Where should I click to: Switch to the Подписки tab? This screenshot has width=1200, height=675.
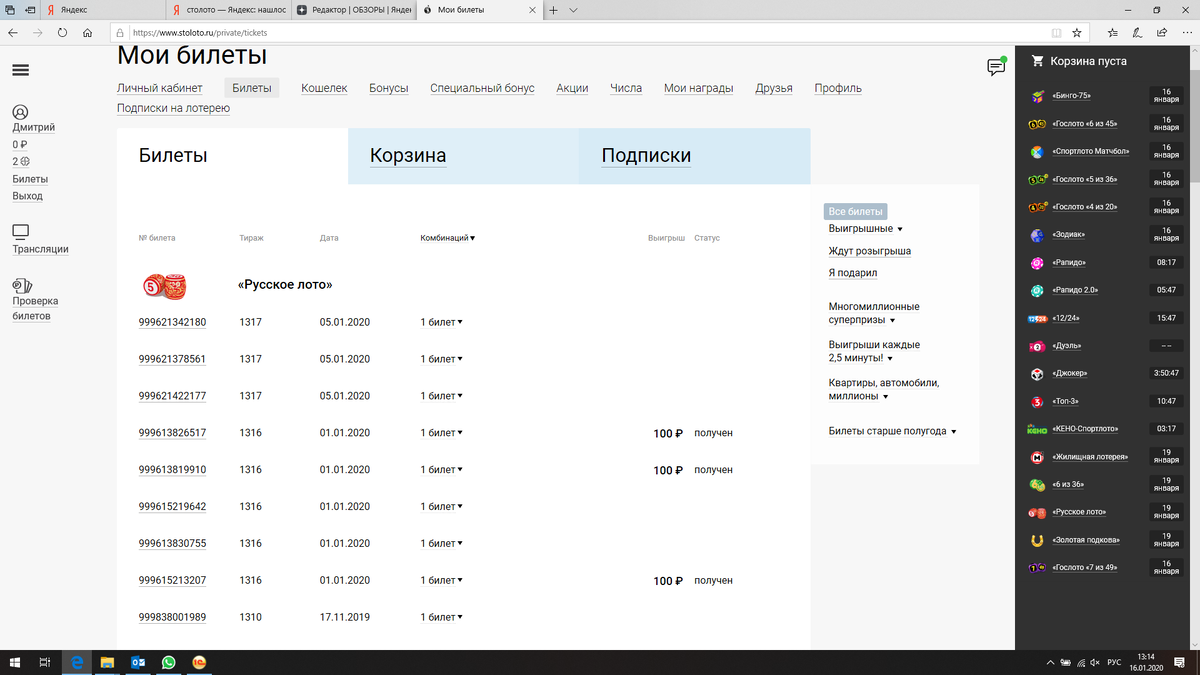pos(695,156)
